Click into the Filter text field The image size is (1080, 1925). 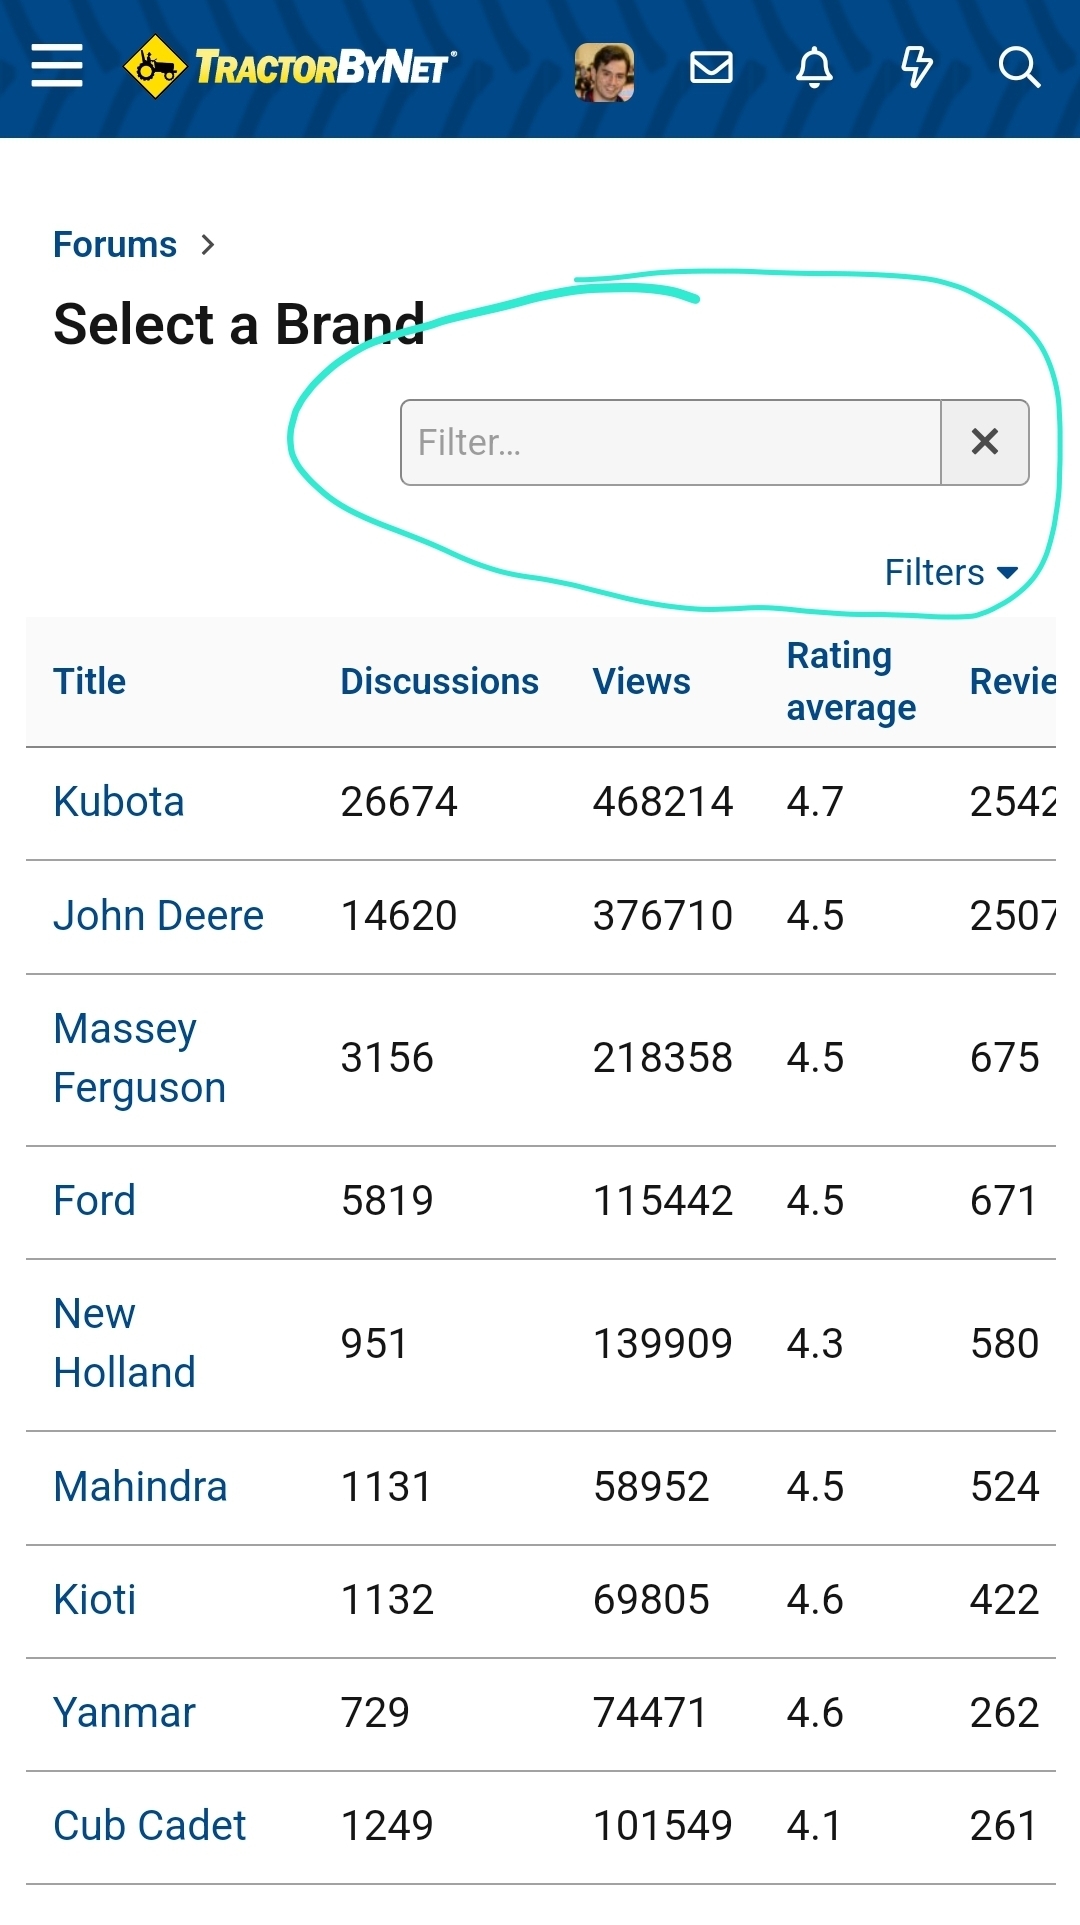670,442
